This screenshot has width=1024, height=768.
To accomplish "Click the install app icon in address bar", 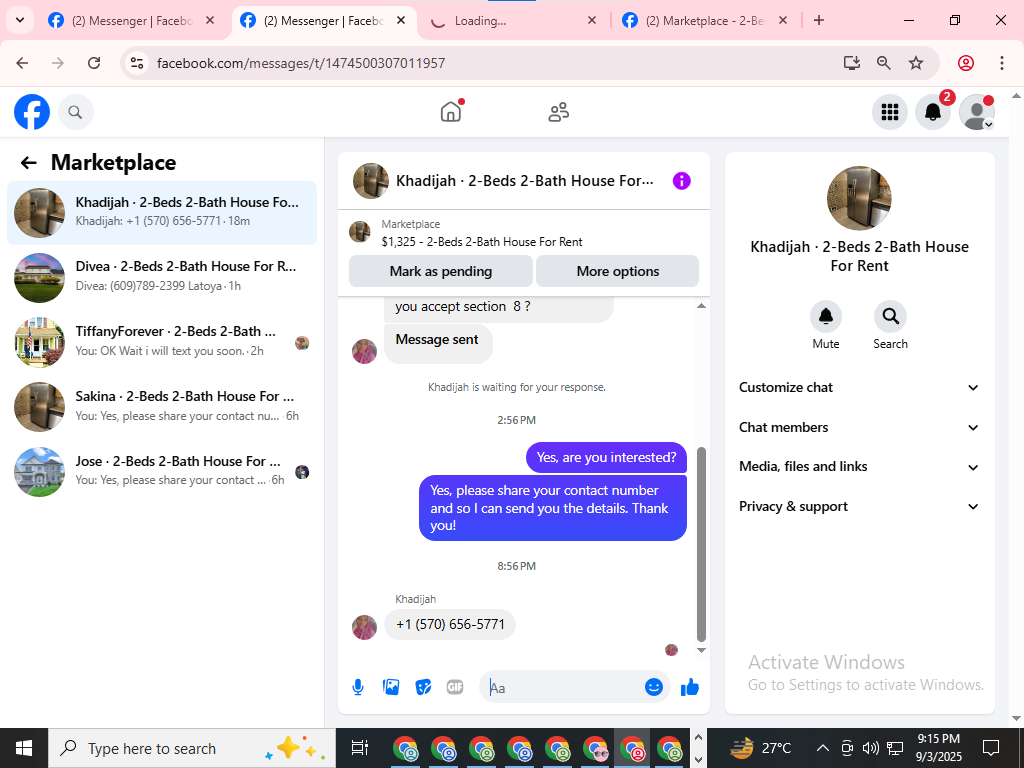I will (x=852, y=63).
